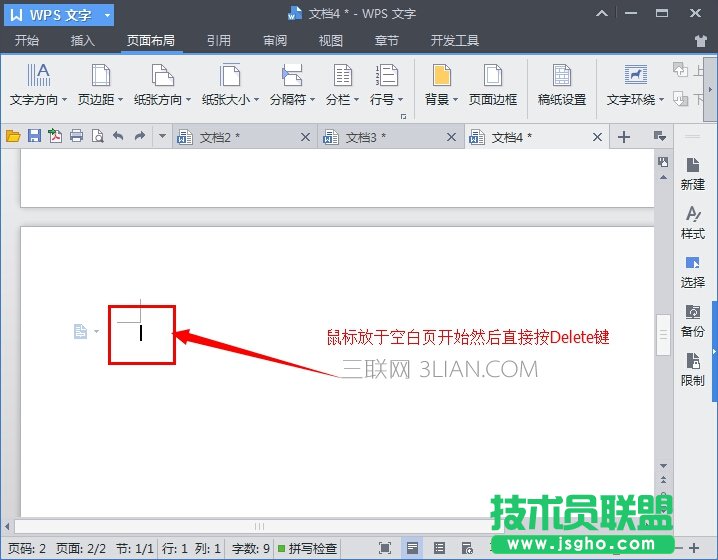Switch to the 引用 ribbon tab

(218, 41)
